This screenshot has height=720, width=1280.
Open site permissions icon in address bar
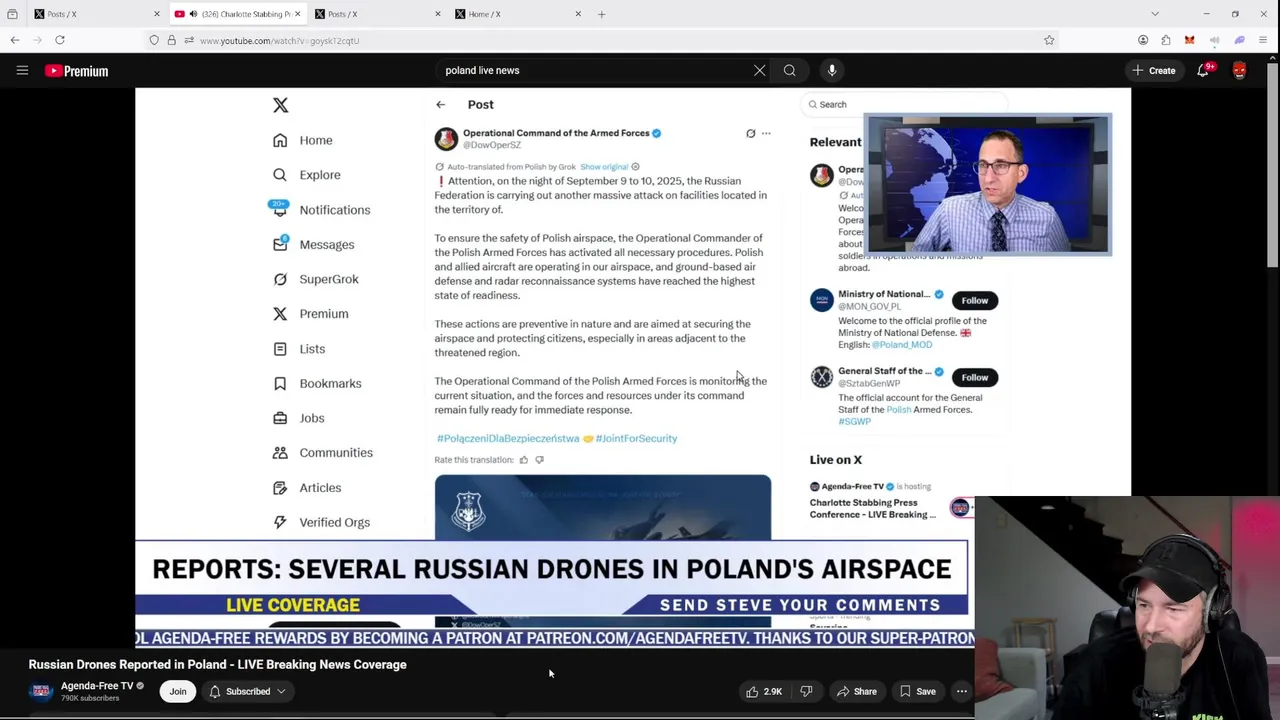coord(188,40)
